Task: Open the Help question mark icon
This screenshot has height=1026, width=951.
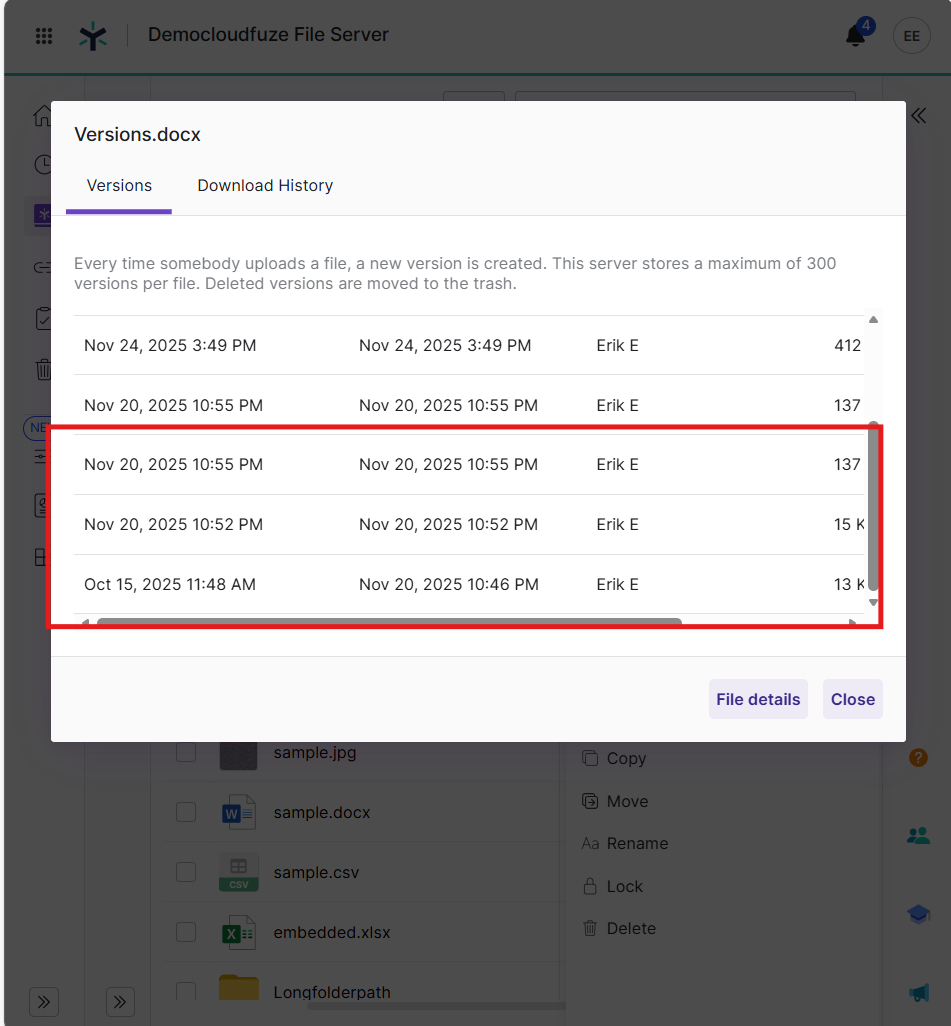Action: (918, 757)
